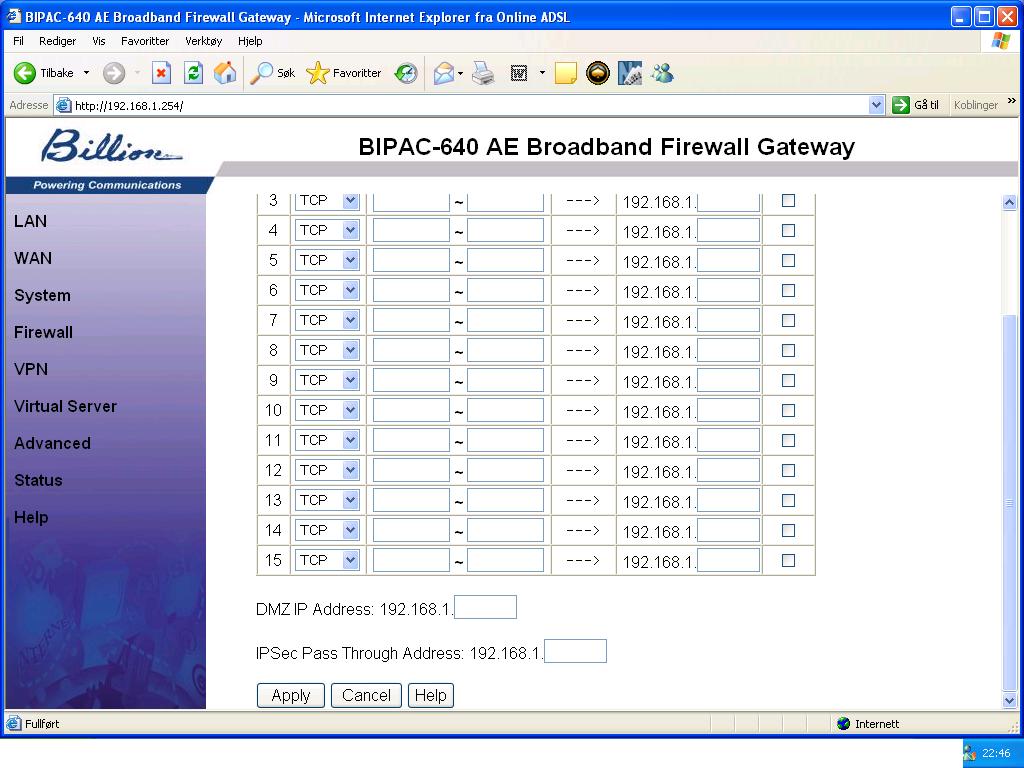This screenshot has width=1024, height=768.
Task: Open the Vis menu
Action: (x=99, y=41)
